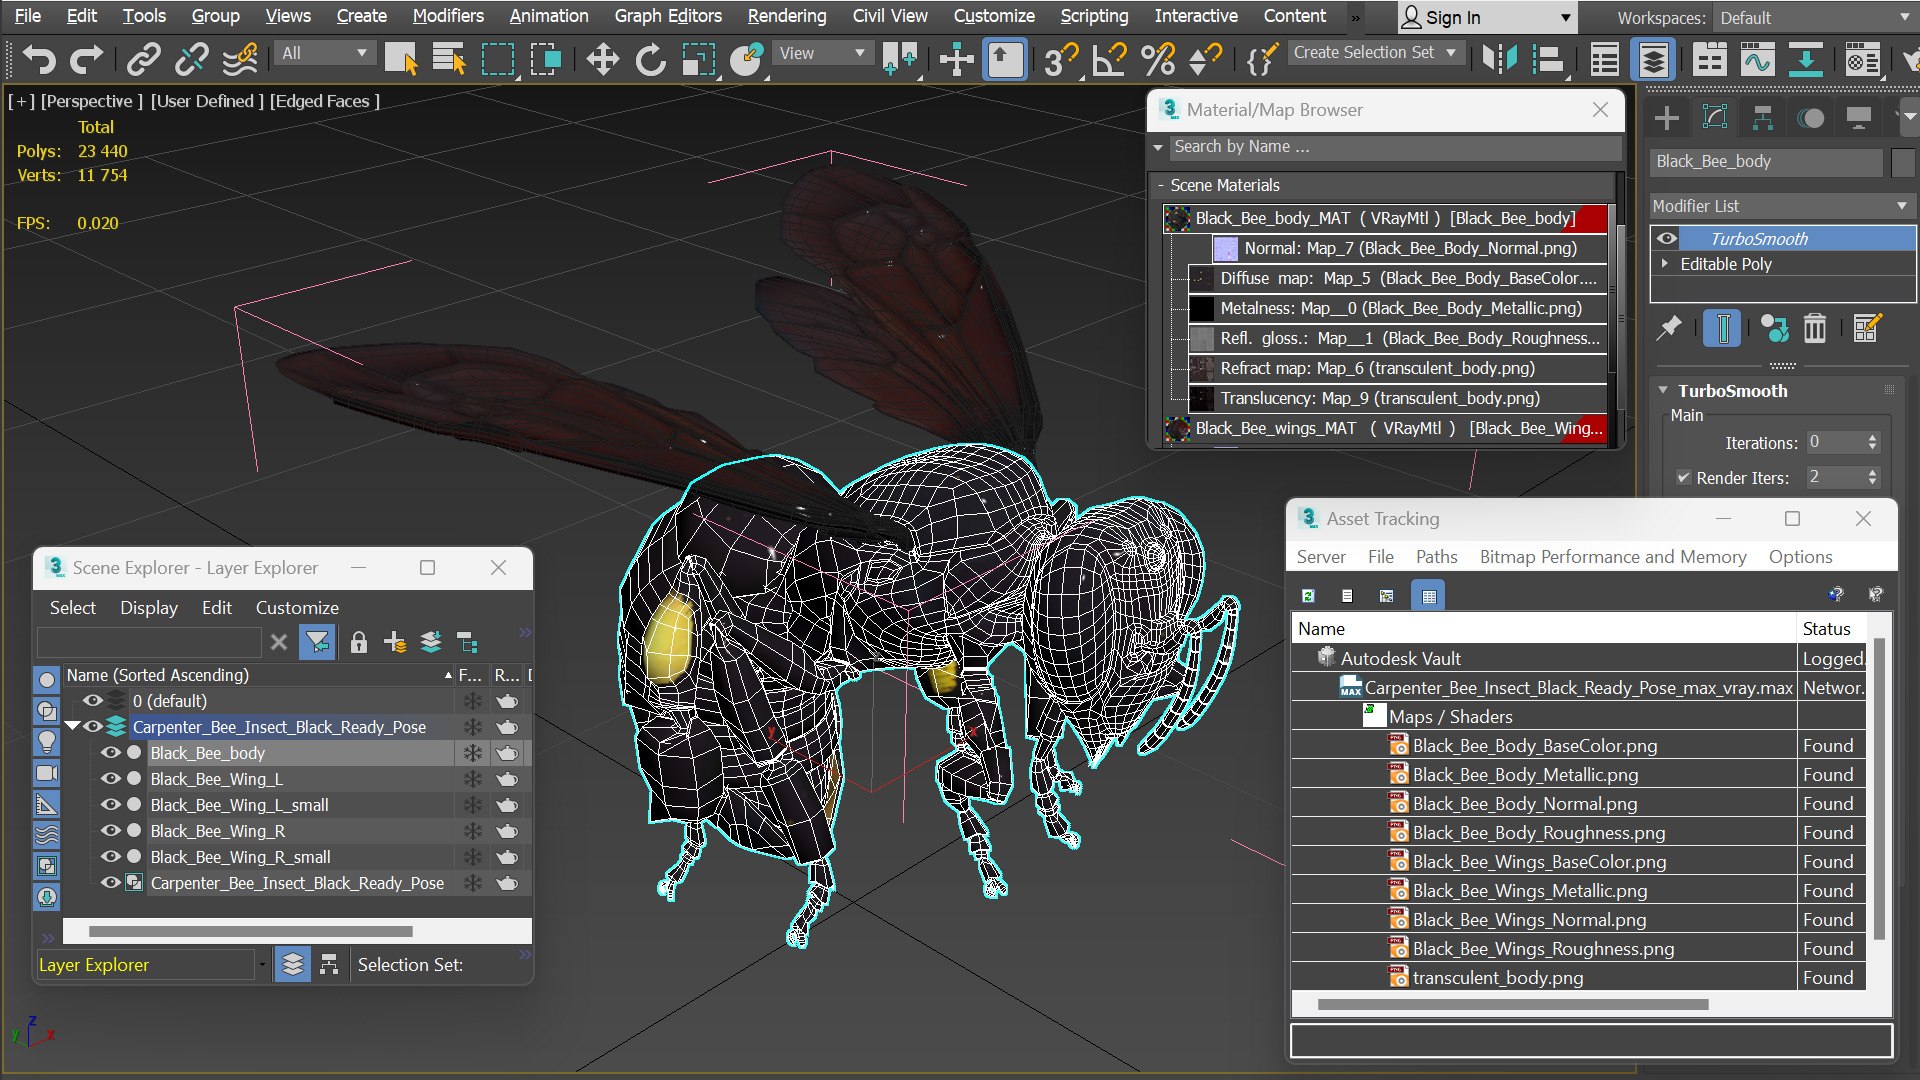1920x1080 pixels.
Task: Click Make Unique icon under modifier stack
Action: click(1774, 328)
